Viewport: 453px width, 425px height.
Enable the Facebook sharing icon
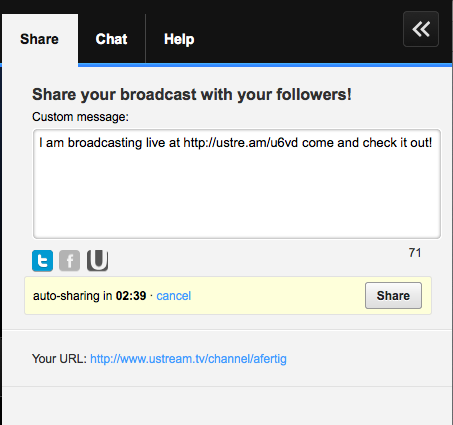pos(69,261)
